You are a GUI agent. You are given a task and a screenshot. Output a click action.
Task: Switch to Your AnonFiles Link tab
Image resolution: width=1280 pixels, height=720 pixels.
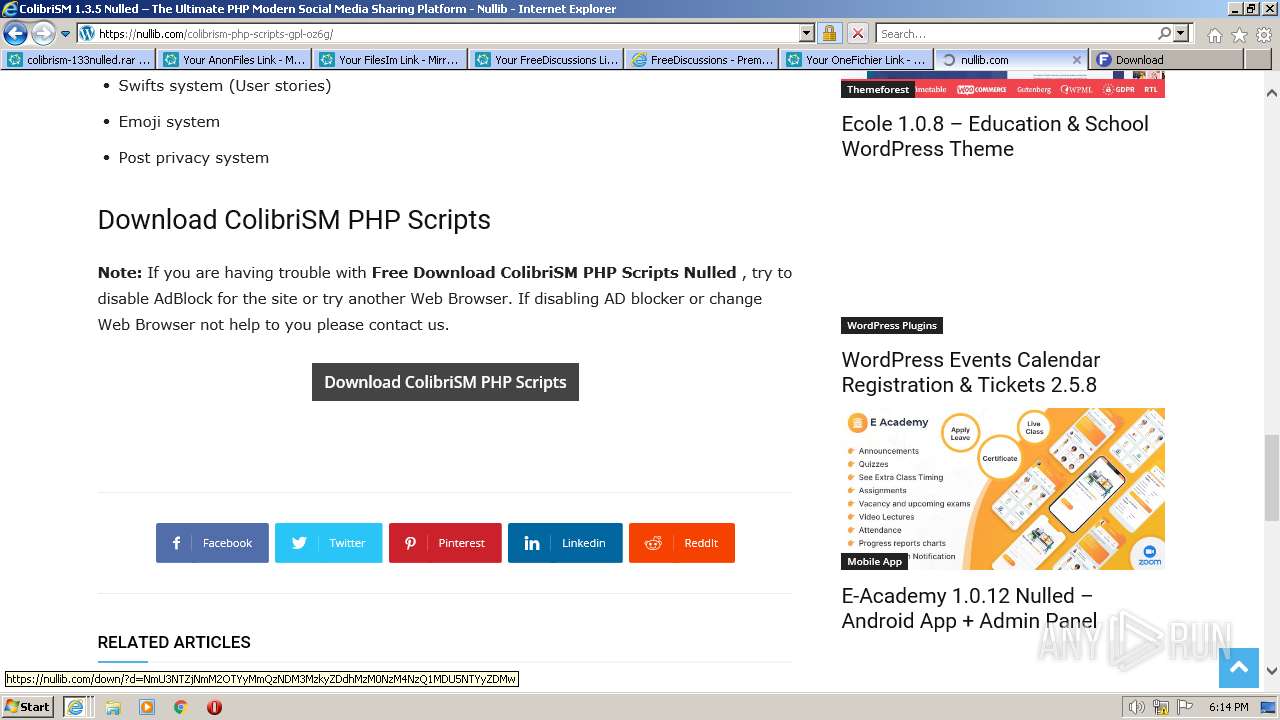(235, 60)
